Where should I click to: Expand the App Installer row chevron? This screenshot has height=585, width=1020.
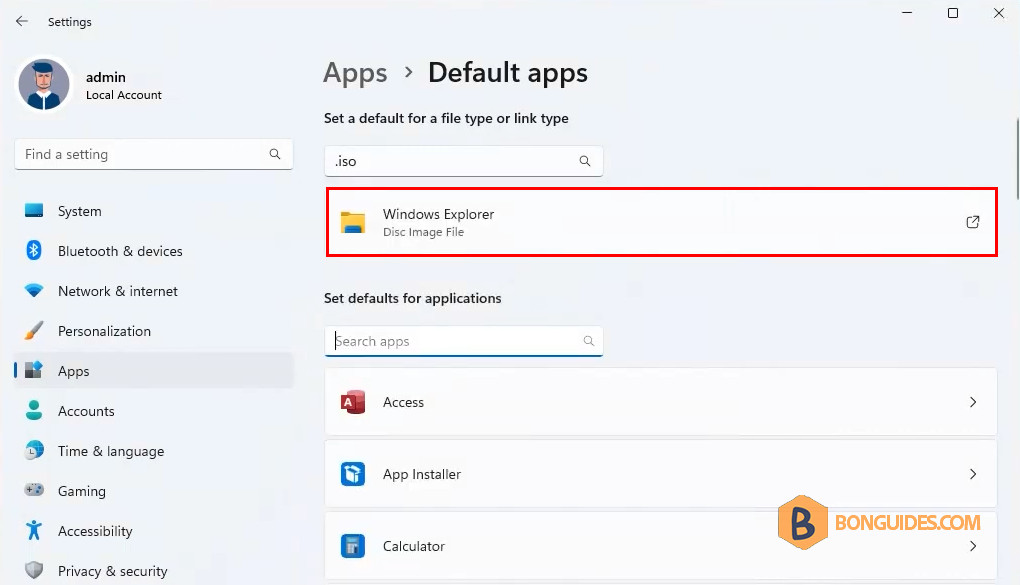(x=973, y=474)
